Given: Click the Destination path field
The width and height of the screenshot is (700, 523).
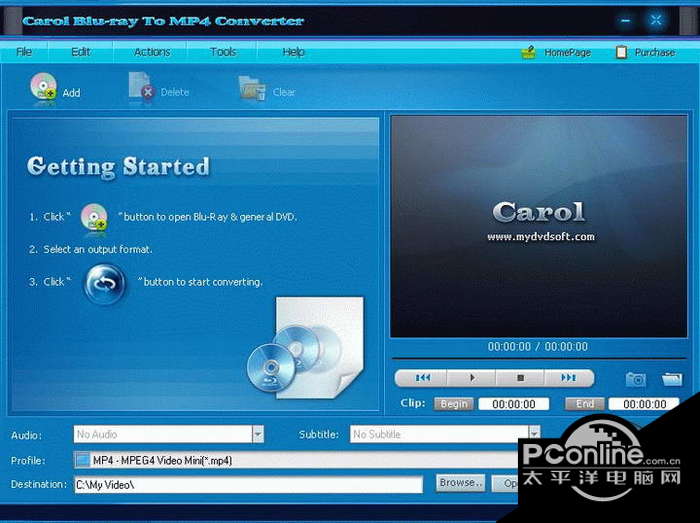Looking at the screenshot, I should [x=248, y=485].
